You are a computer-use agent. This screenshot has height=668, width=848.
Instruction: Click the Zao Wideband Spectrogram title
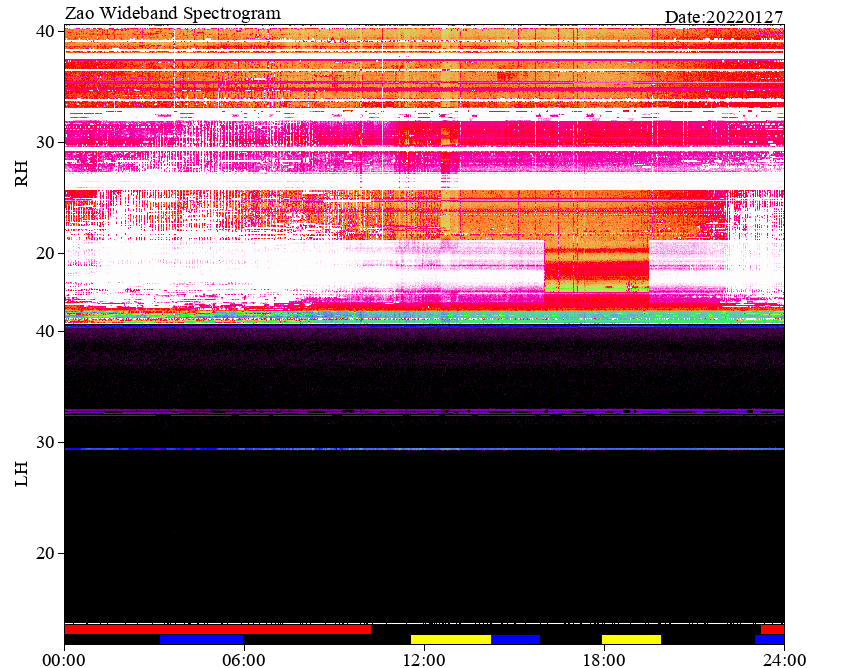click(173, 13)
